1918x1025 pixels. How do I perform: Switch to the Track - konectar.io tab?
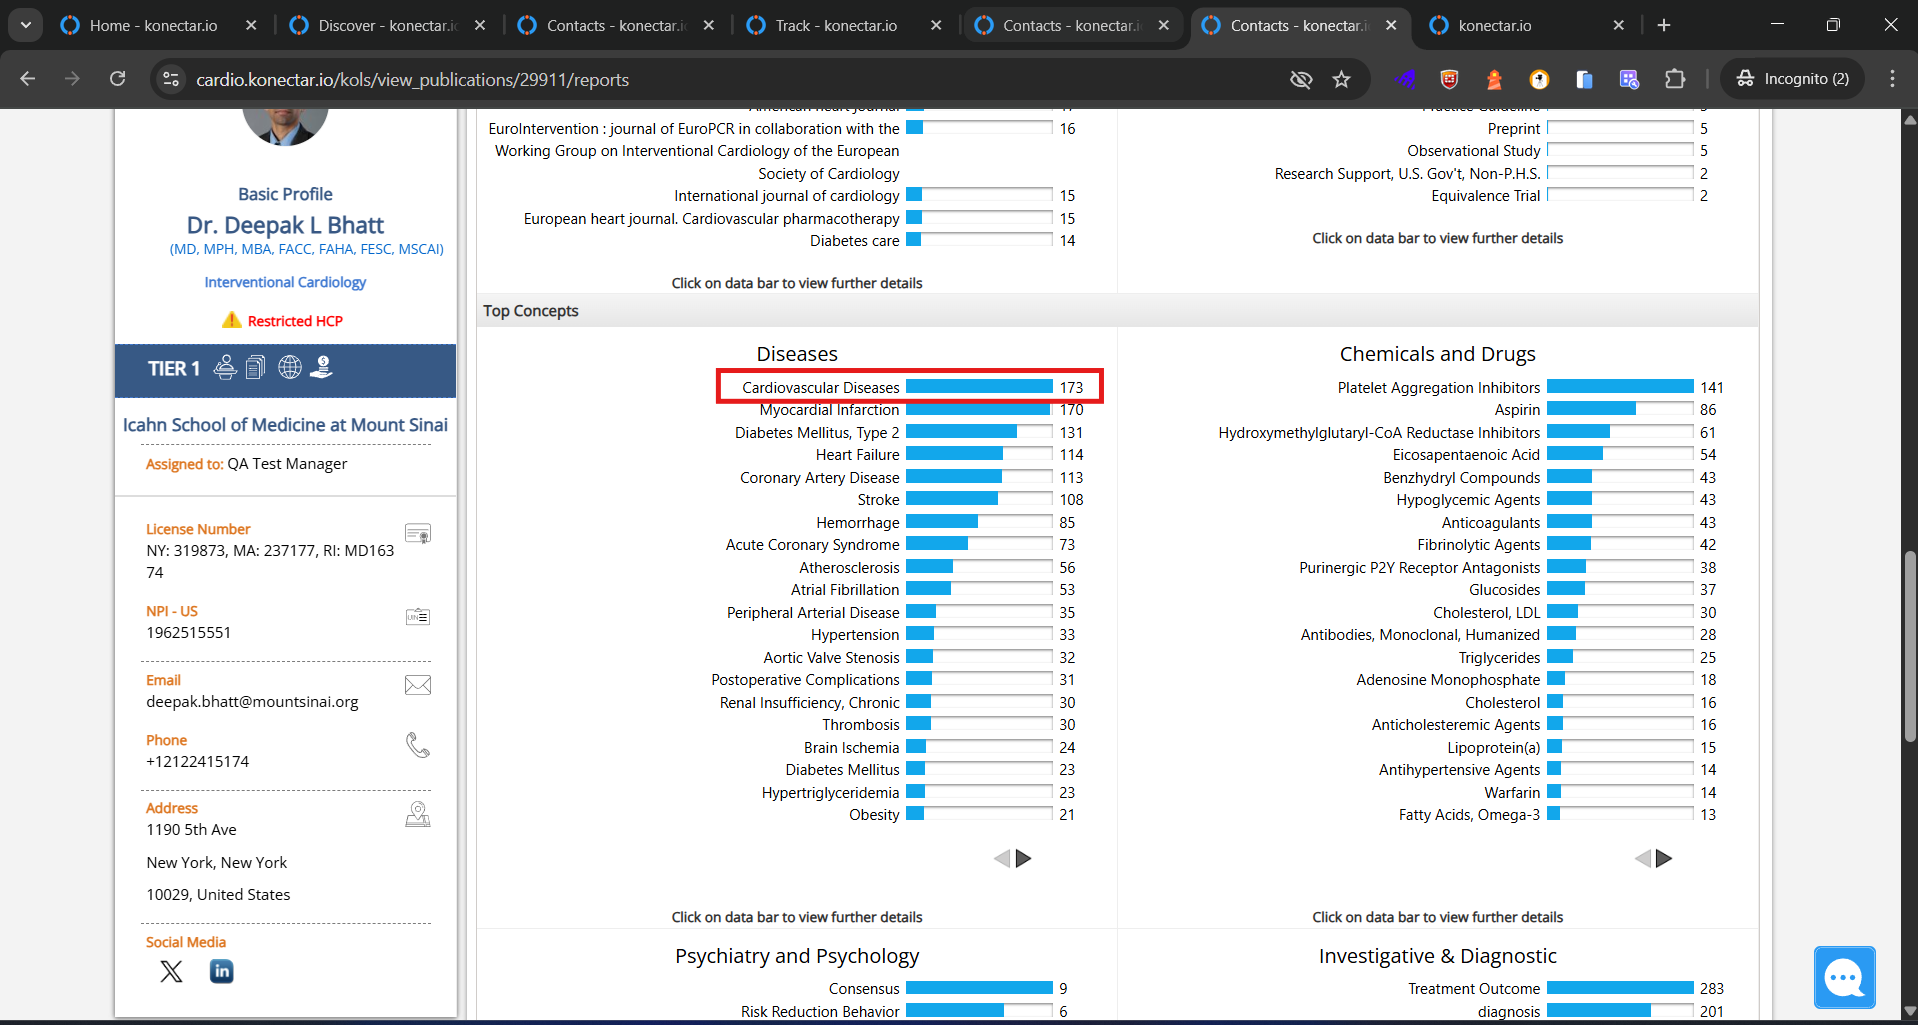tap(836, 25)
